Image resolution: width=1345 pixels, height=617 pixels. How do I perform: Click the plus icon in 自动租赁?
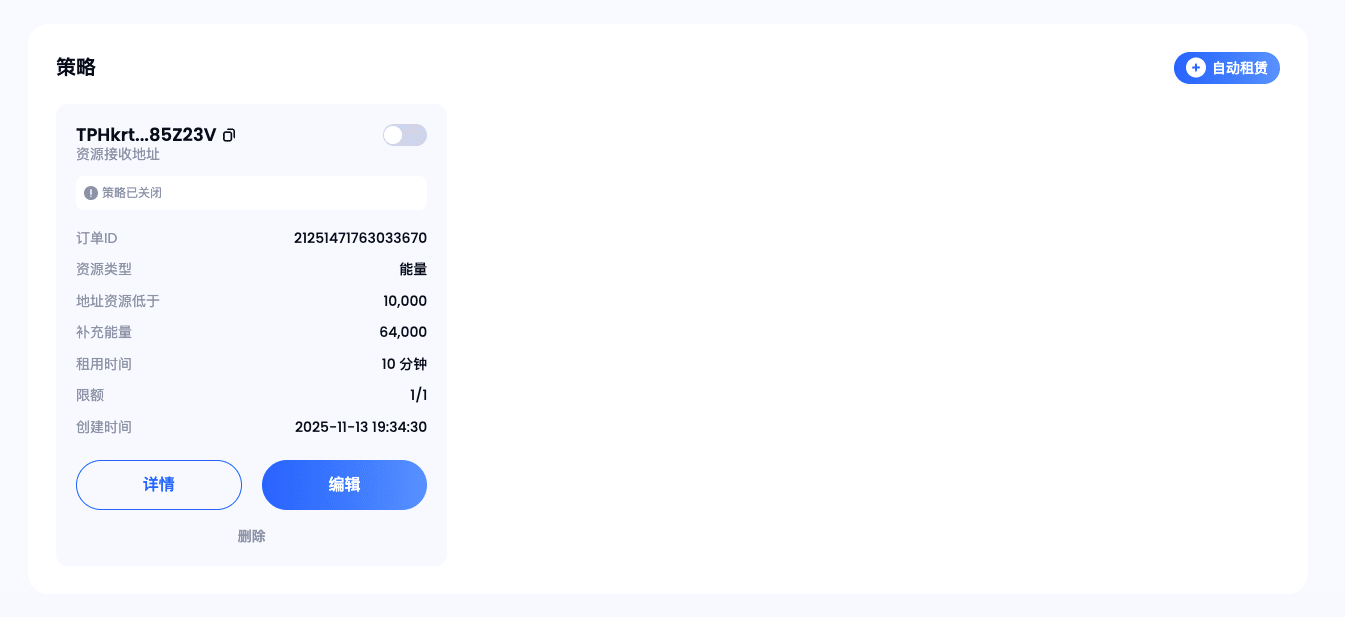(x=1195, y=68)
